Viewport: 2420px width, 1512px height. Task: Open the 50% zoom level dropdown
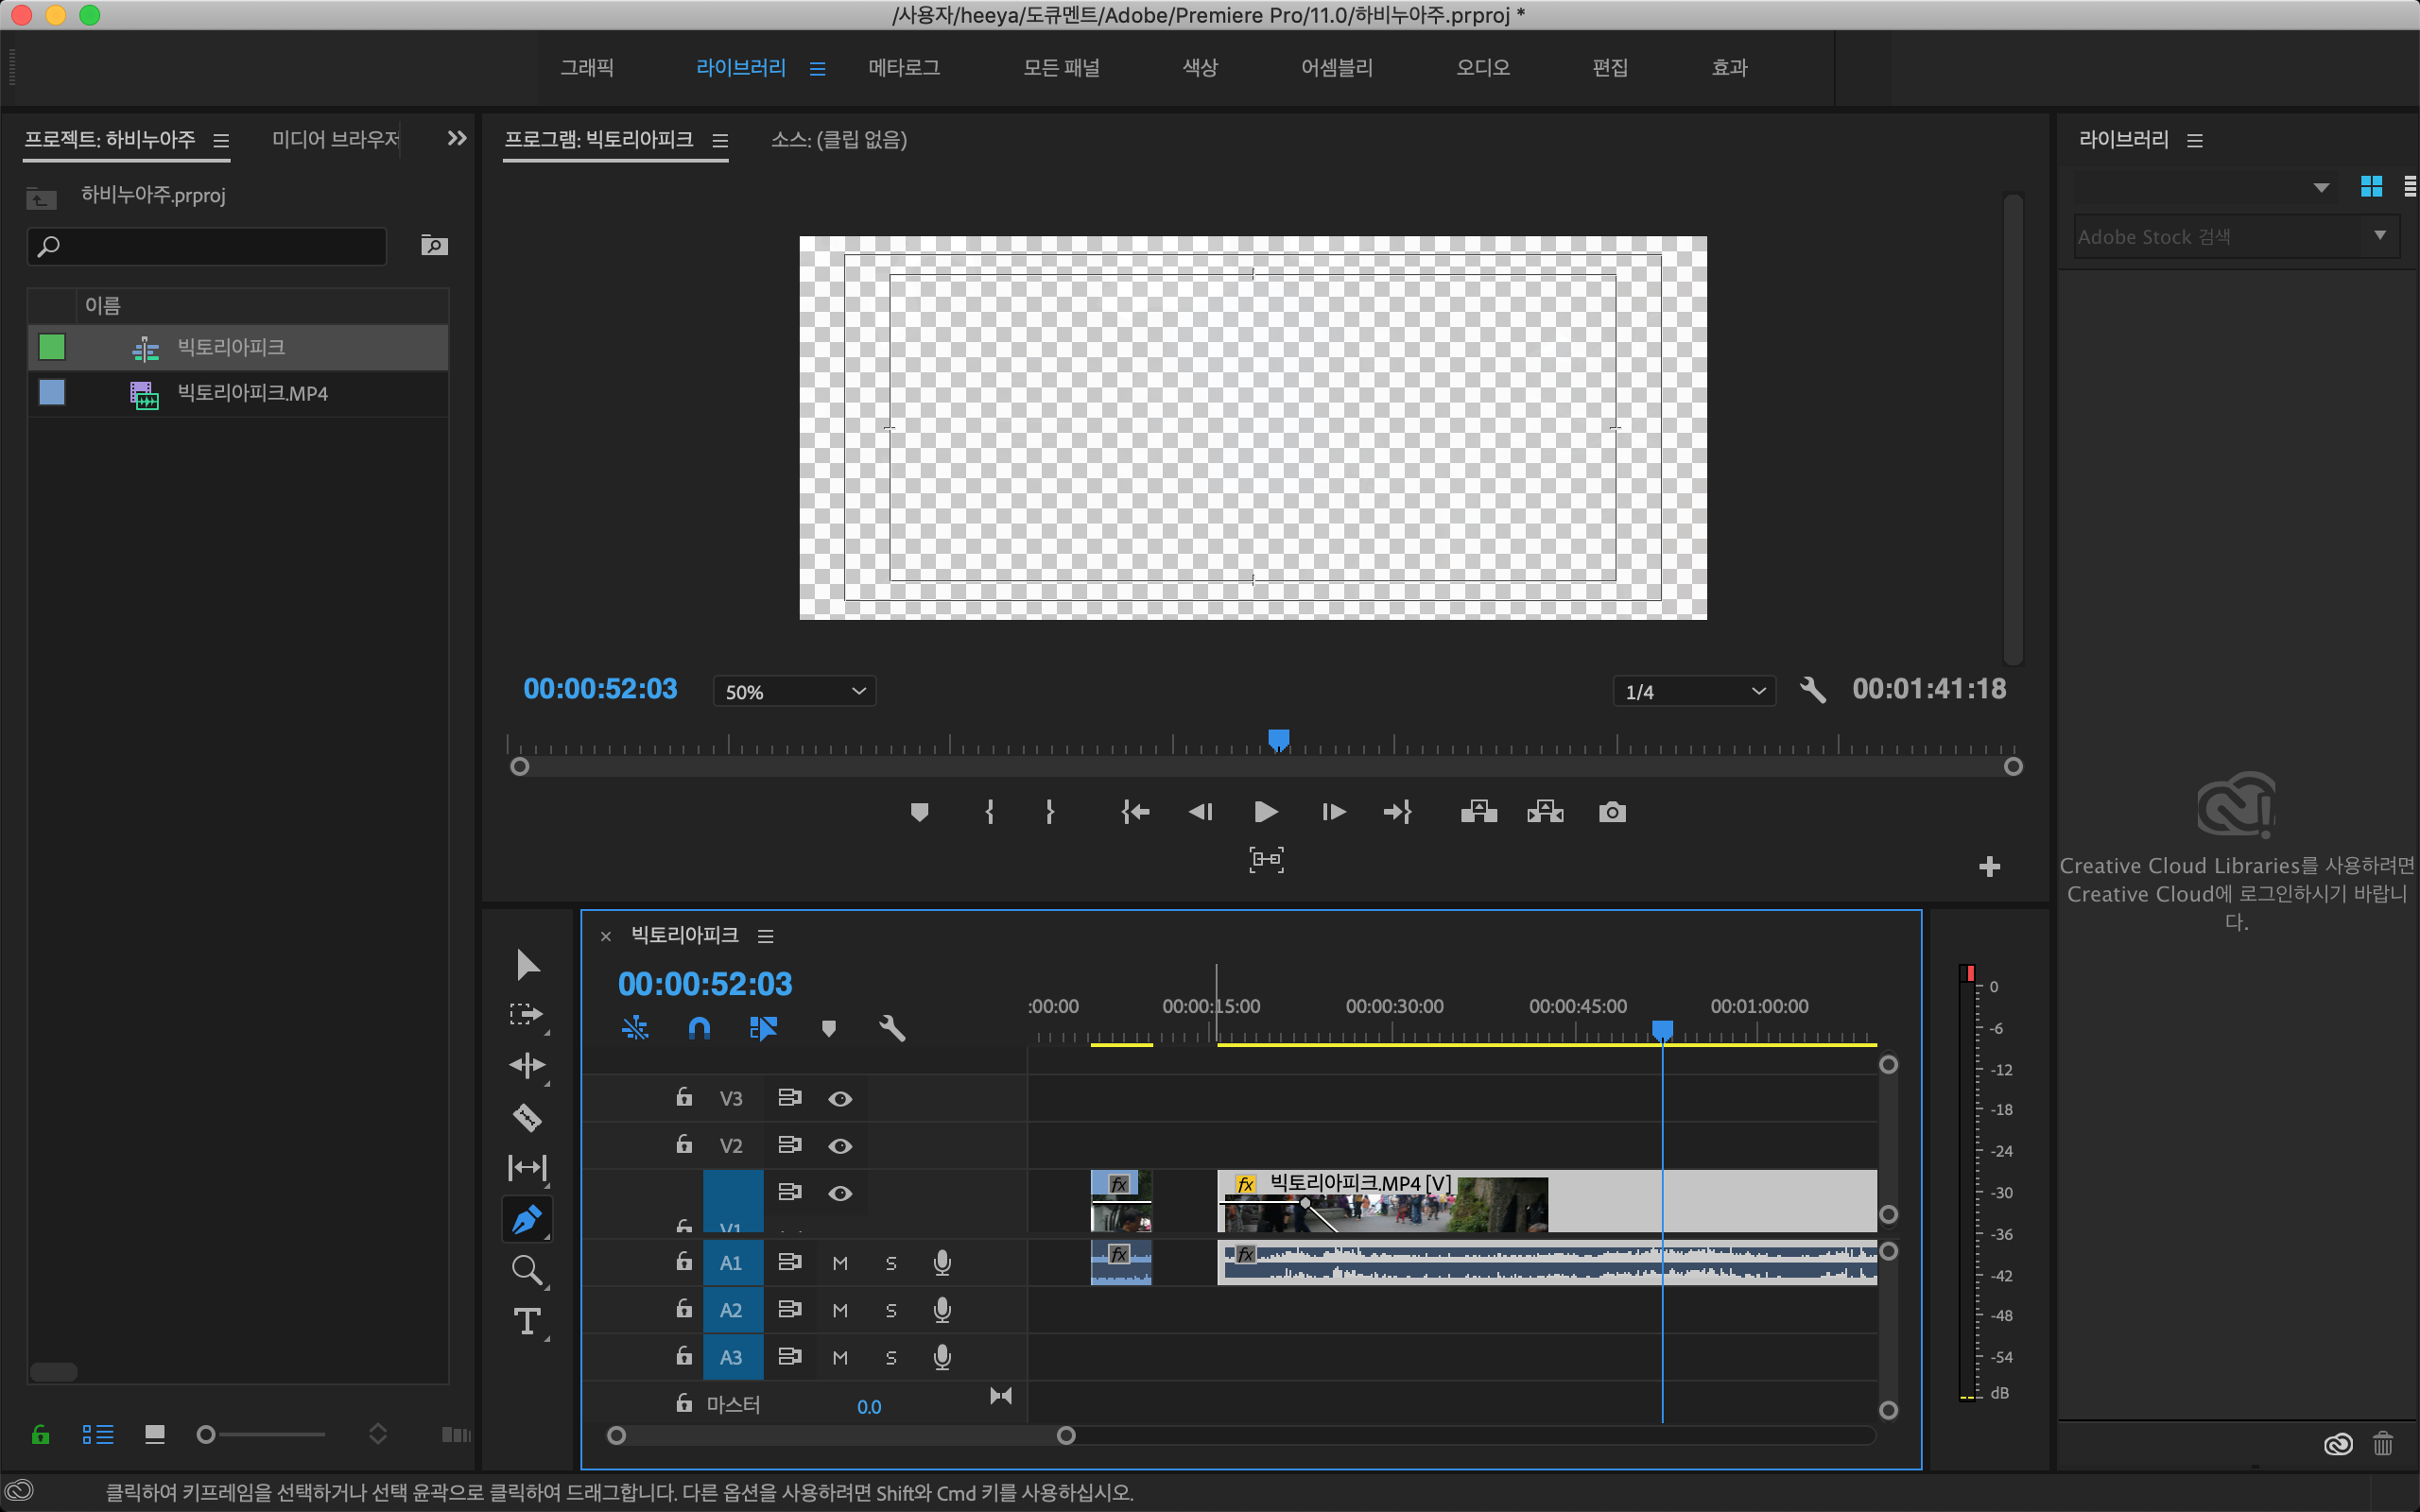coord(795,692)
